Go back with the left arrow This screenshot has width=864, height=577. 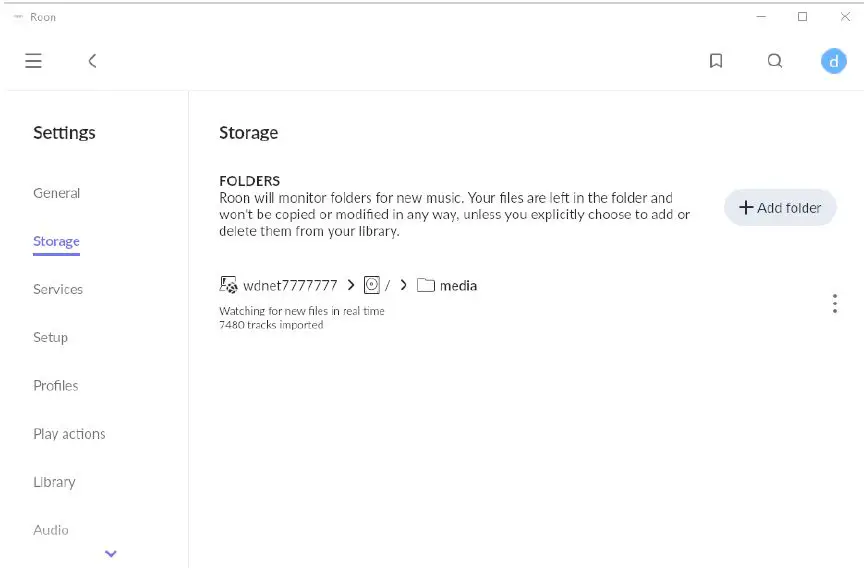pos(92,61)
